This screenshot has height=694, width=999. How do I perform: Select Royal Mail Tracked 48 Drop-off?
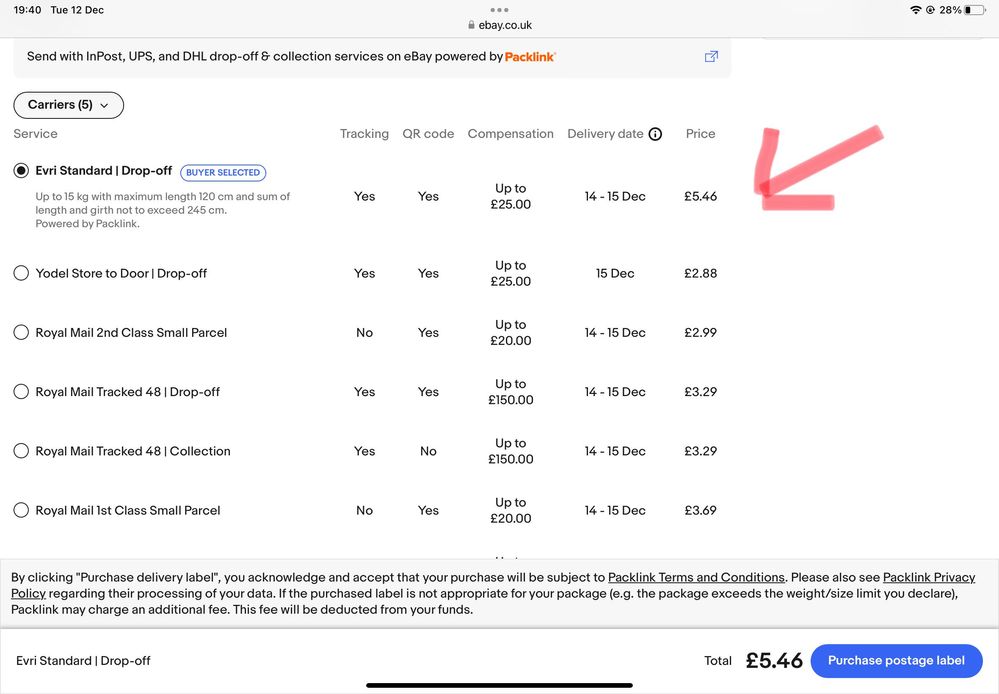[x=21, y=392]
